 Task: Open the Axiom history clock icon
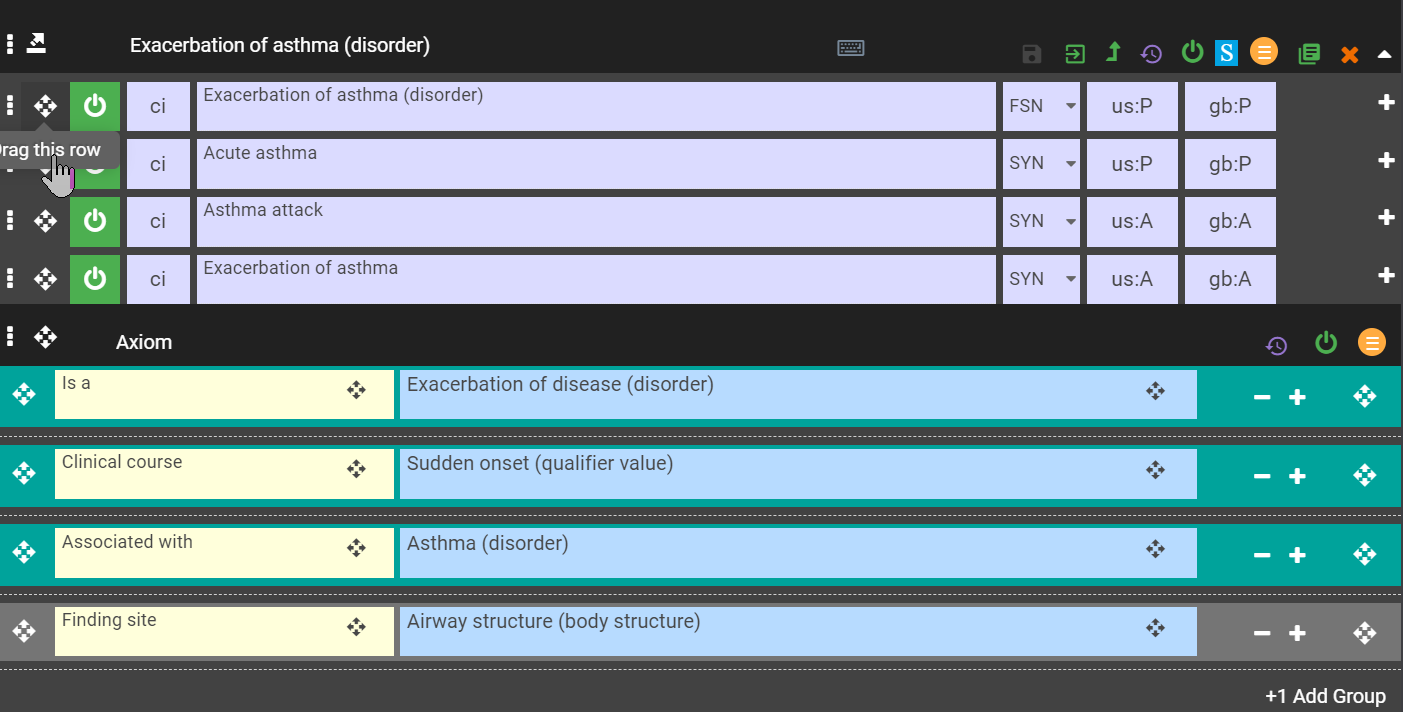1276,345
